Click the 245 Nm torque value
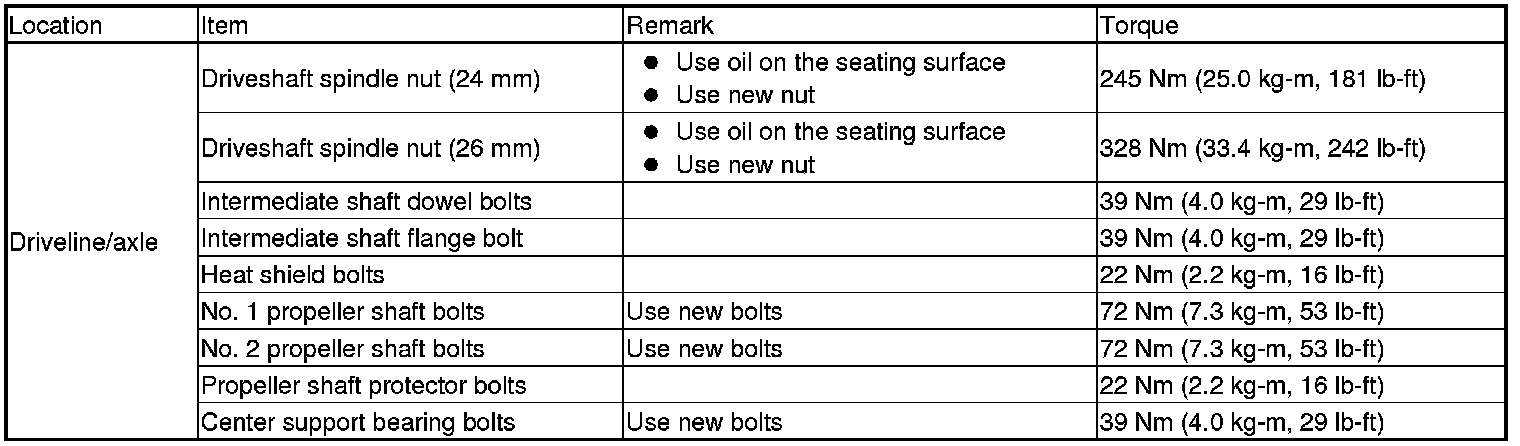 coord(1262,79)
